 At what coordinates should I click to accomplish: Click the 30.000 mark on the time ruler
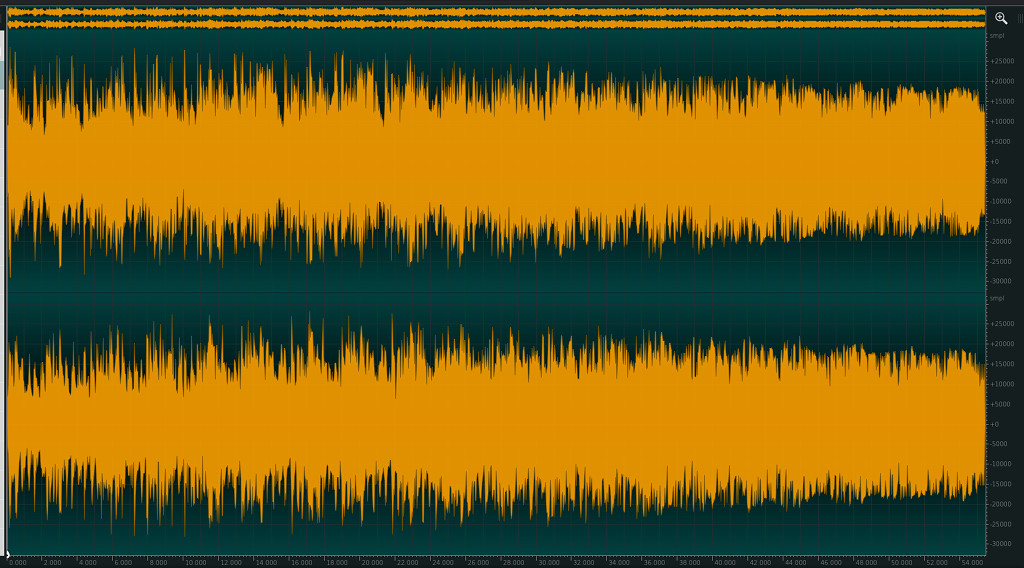[x=549, y=562]
